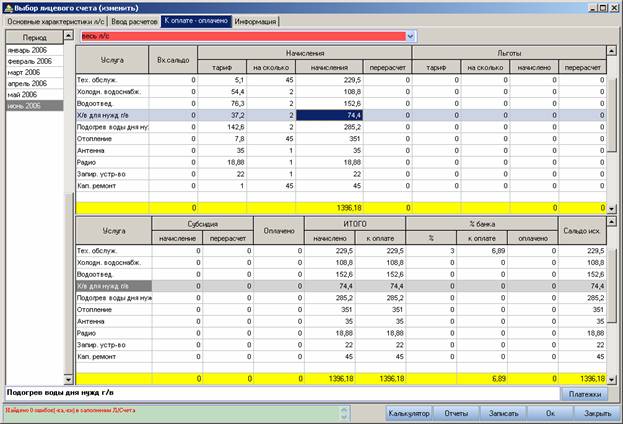
Task: Select февраль 2006 period
Action: click(x=34, y=61)
